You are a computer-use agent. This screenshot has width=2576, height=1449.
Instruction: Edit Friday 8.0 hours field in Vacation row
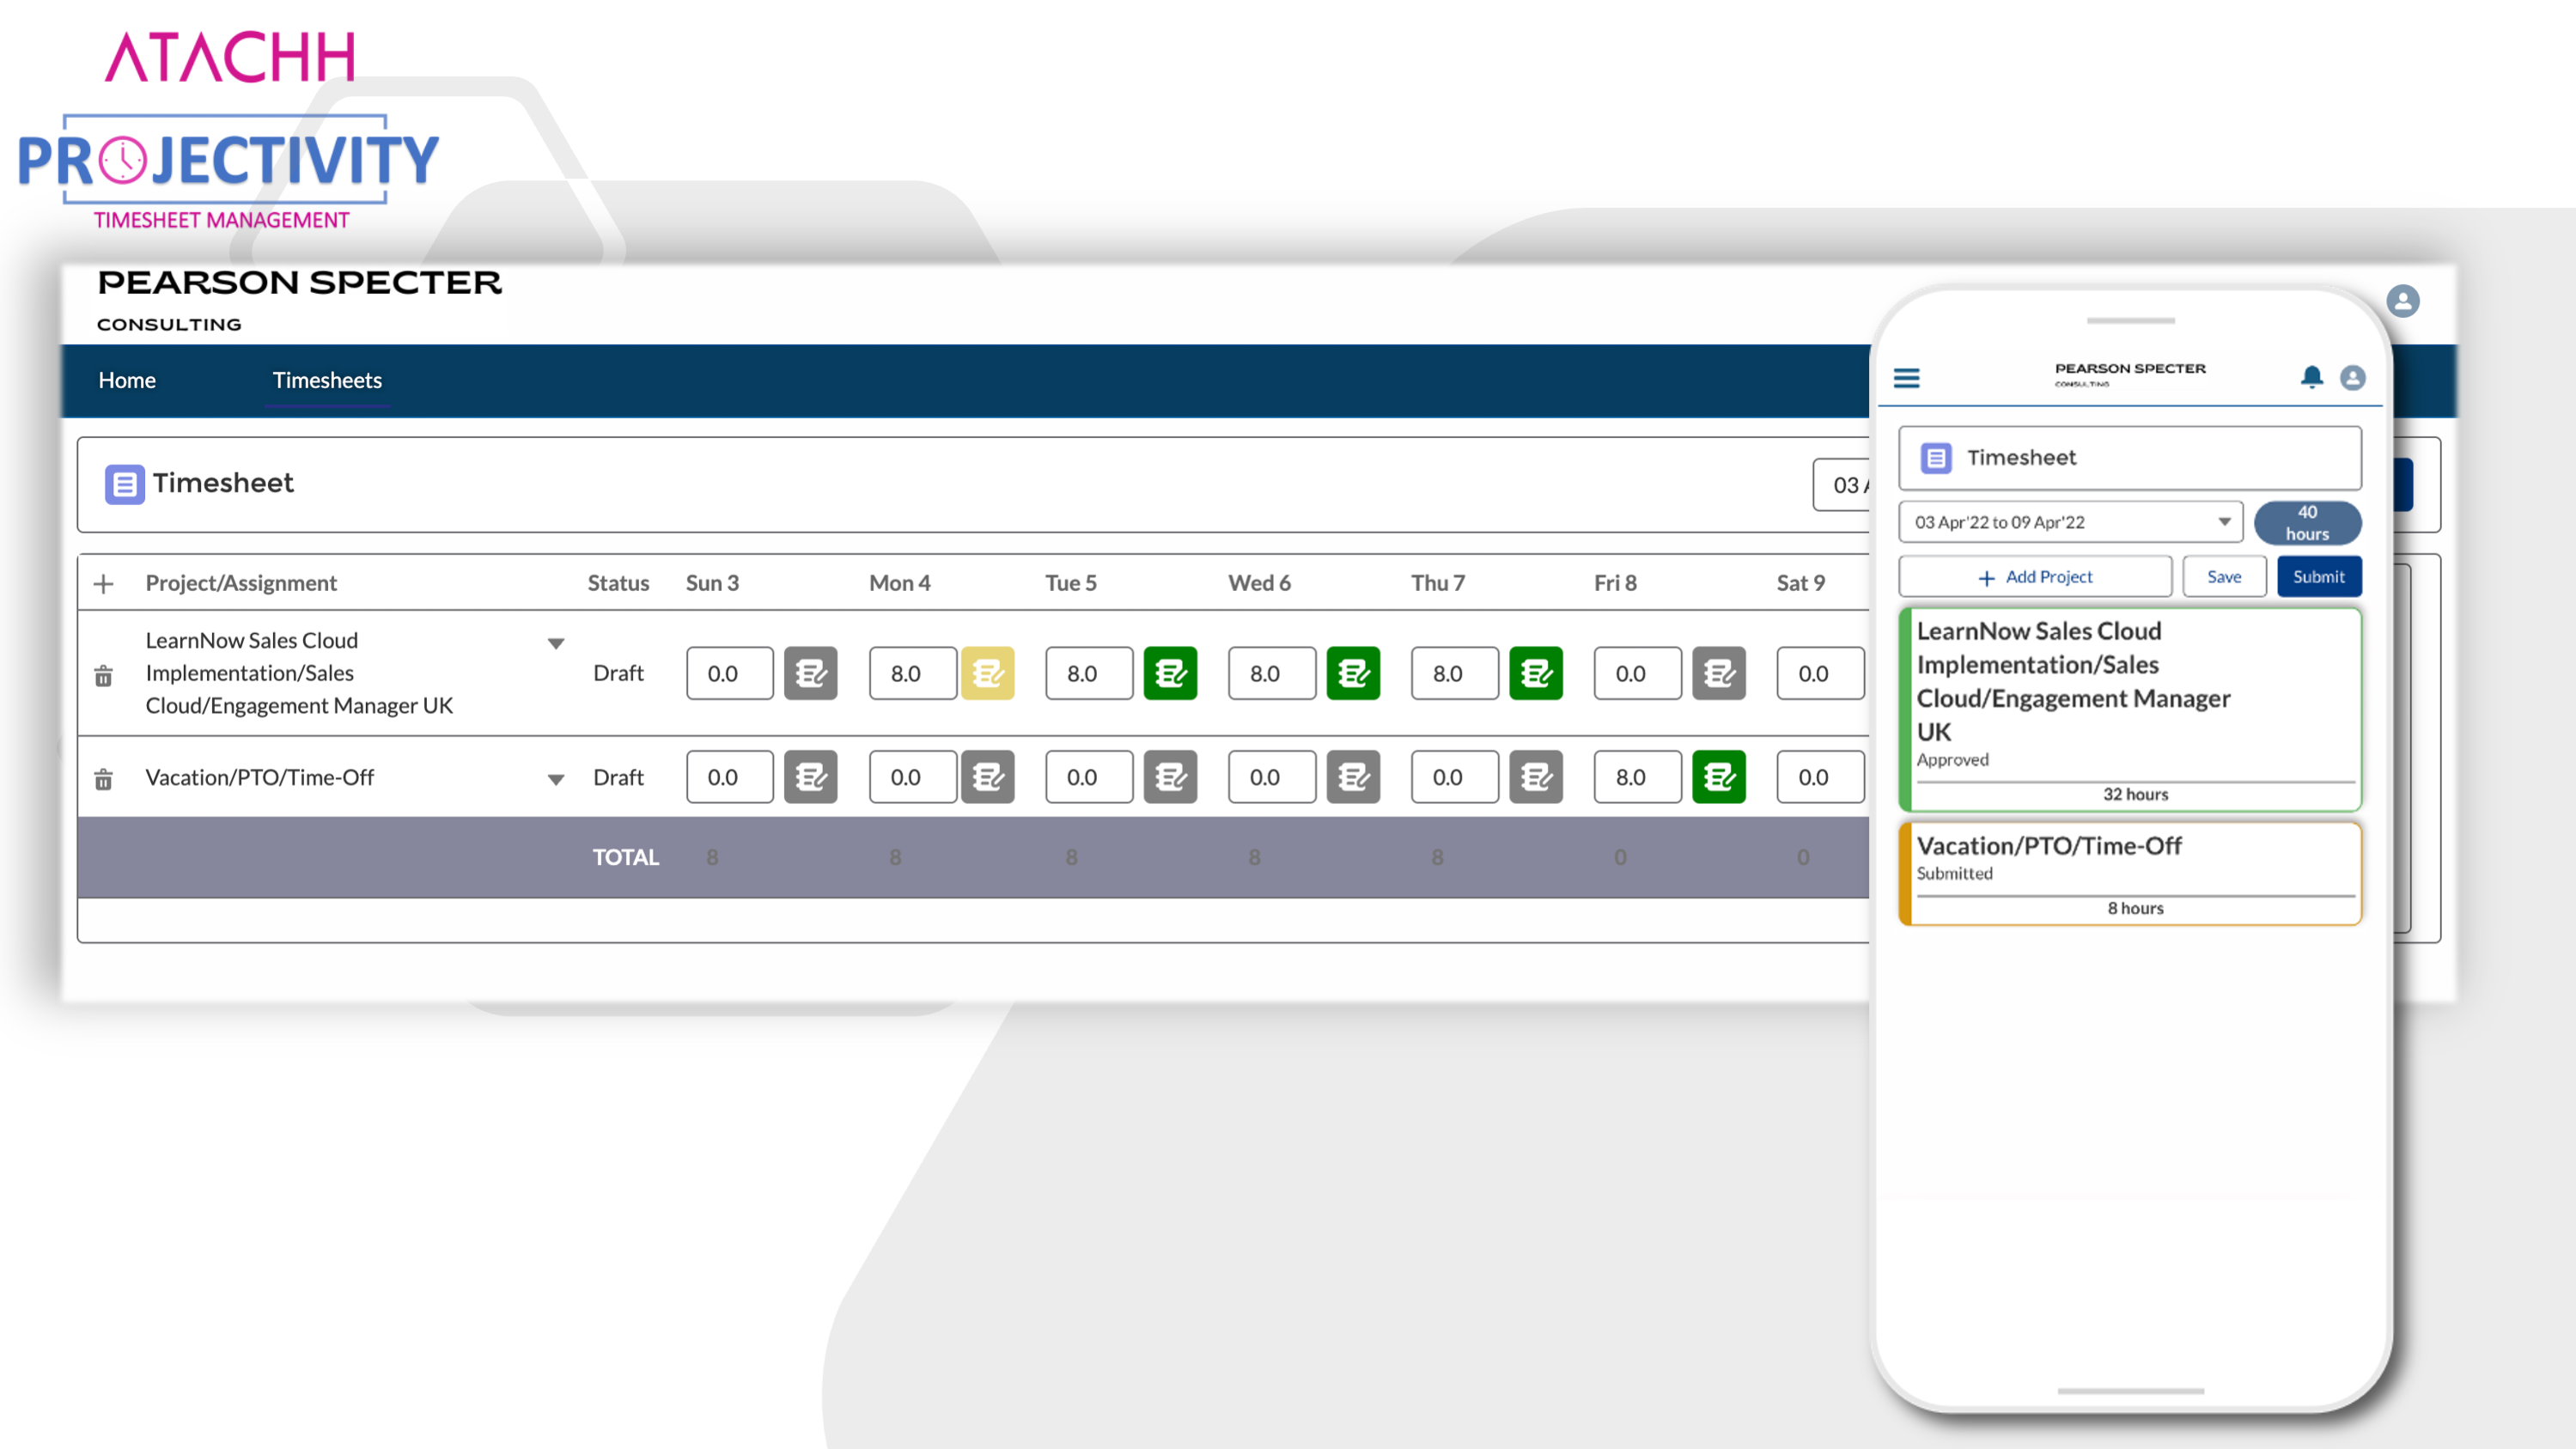pos(1638,777)
